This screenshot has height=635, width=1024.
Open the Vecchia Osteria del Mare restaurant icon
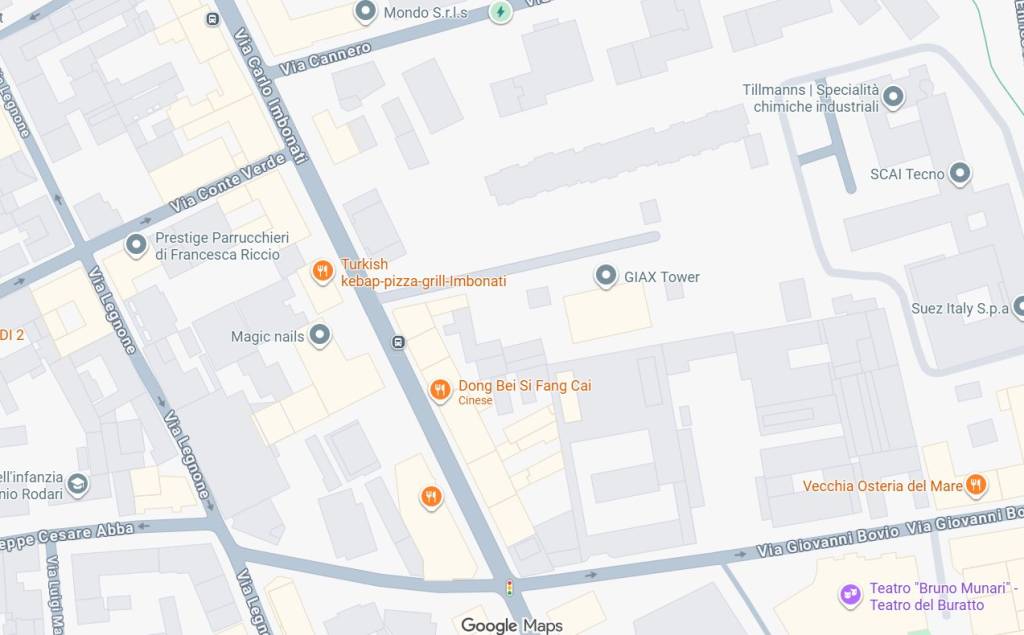coord(976,485)
